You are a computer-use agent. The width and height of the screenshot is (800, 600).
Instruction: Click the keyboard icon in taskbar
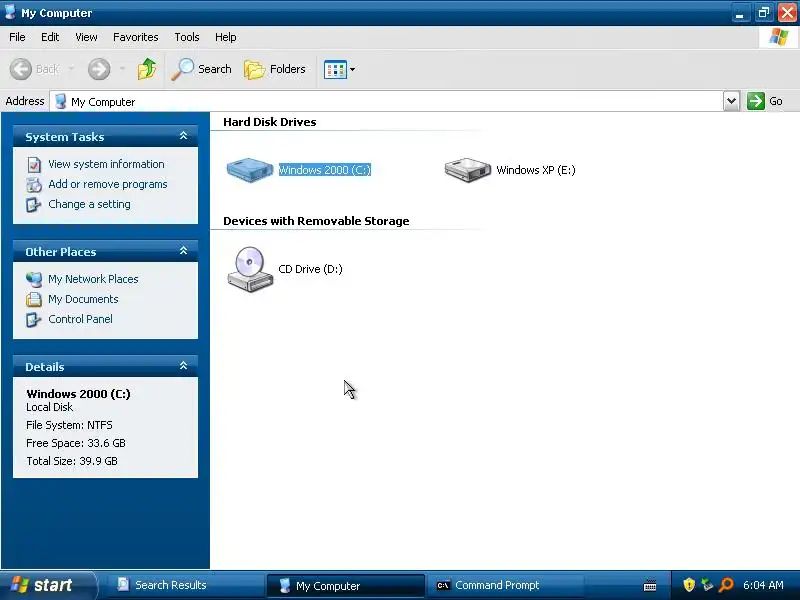pyautogui.click(x=650, y=586)
